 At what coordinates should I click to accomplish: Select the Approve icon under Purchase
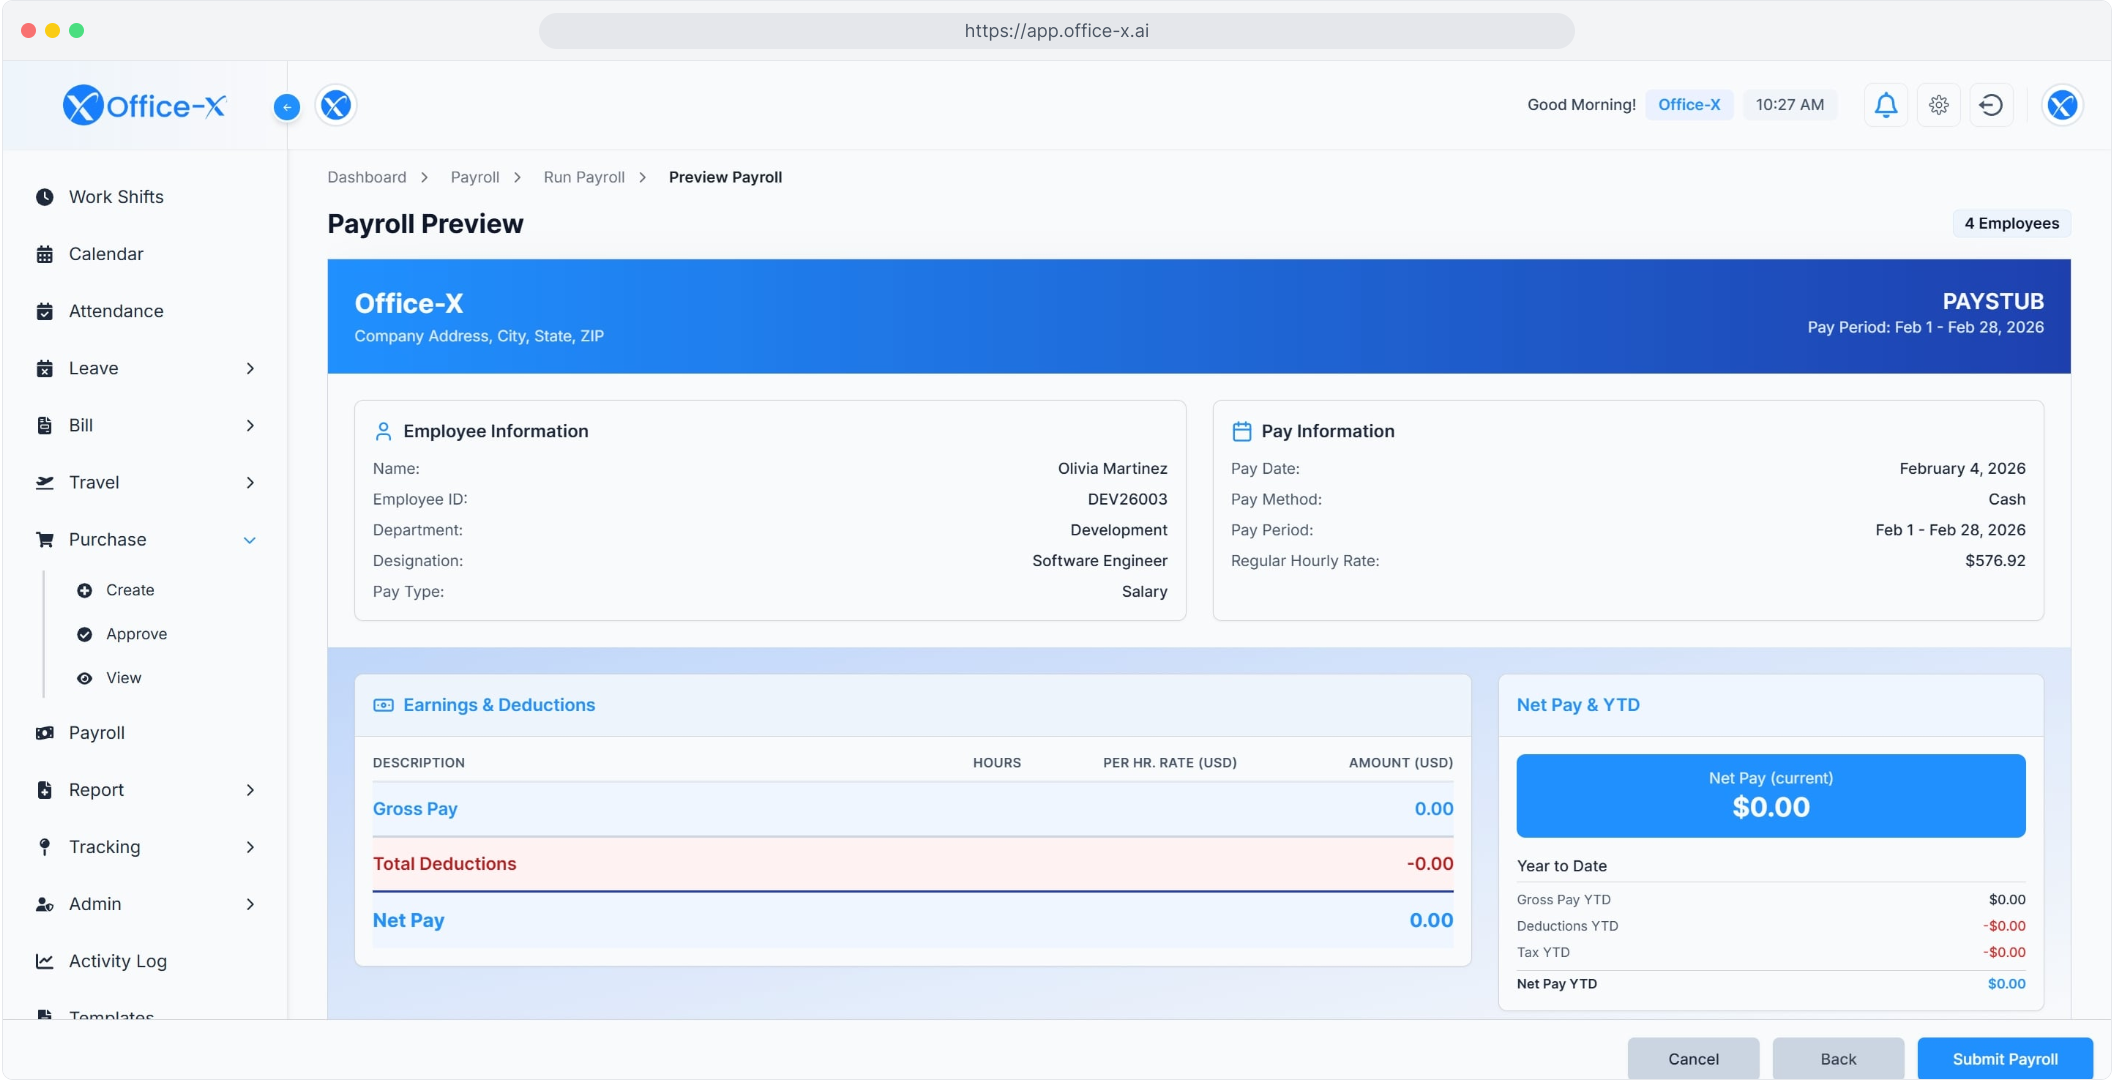point(84,633)
